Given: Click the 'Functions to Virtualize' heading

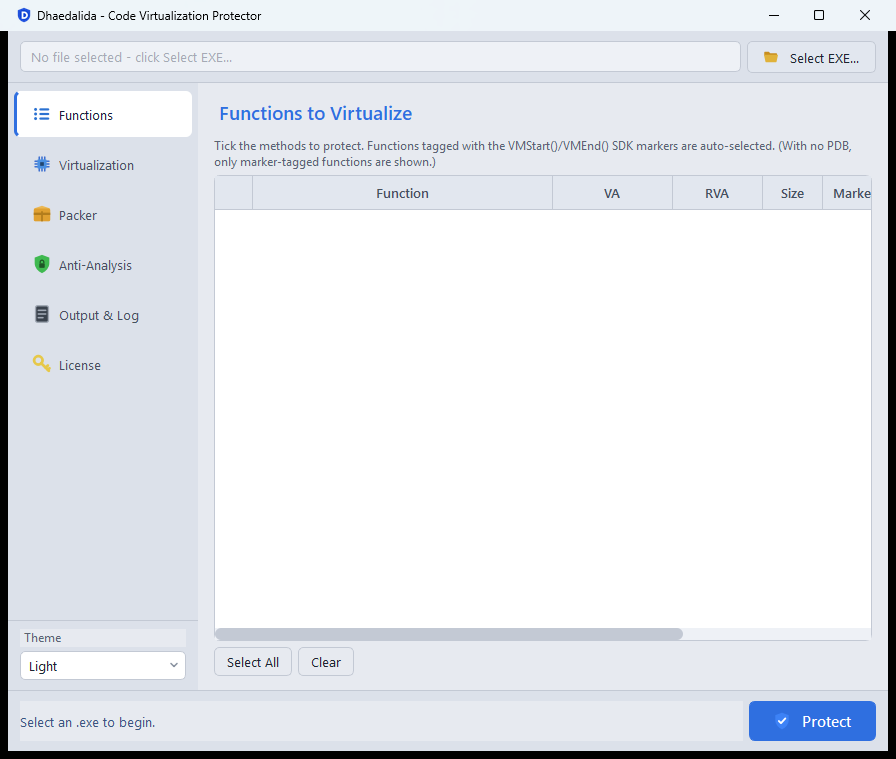Looking at the screenshot, I should pyautogui.click(x=315, y=113).
